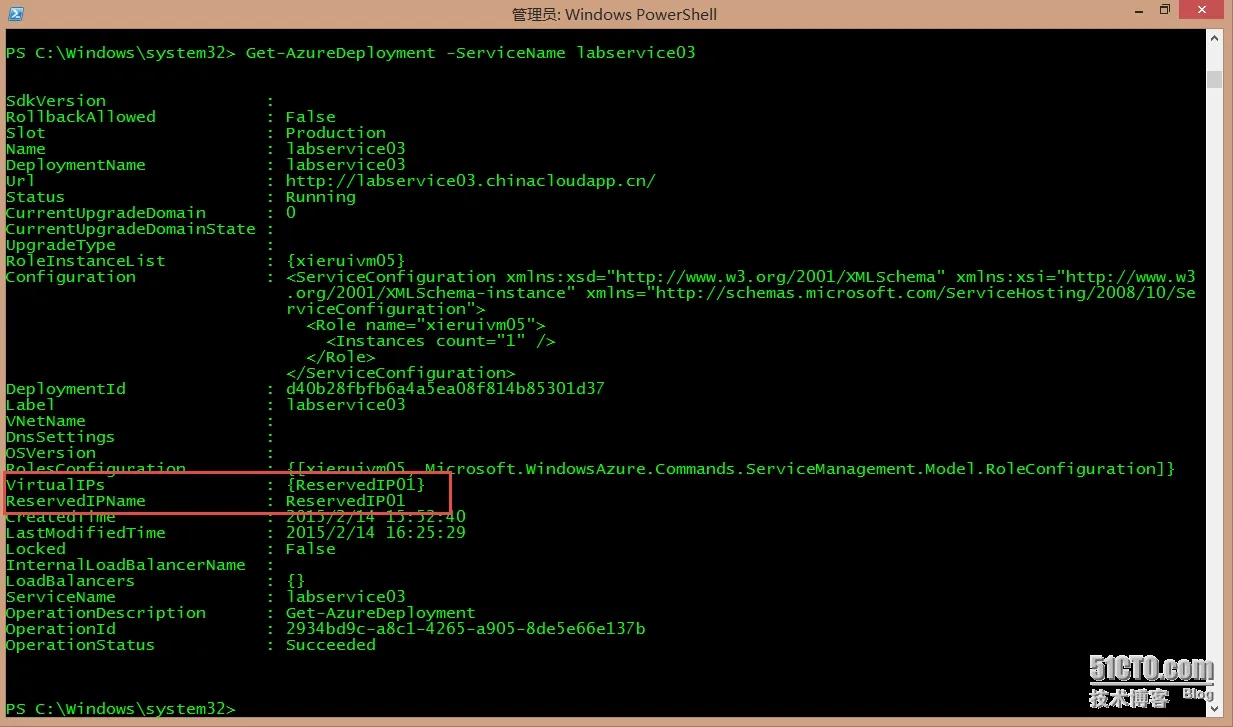Screen dimensions: 1233x727
Task: Click the Url value http://labservice03.chinacloudapp.cn/
Action: pos(470,181)
